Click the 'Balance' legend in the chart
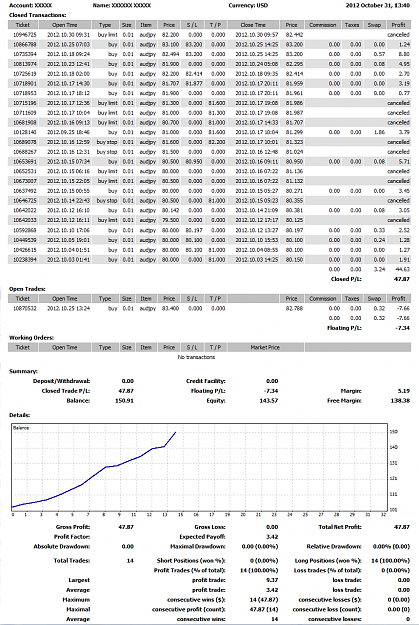Image resolution: width=419 pixels, height=625 pixels. click(x=21, y=428)
